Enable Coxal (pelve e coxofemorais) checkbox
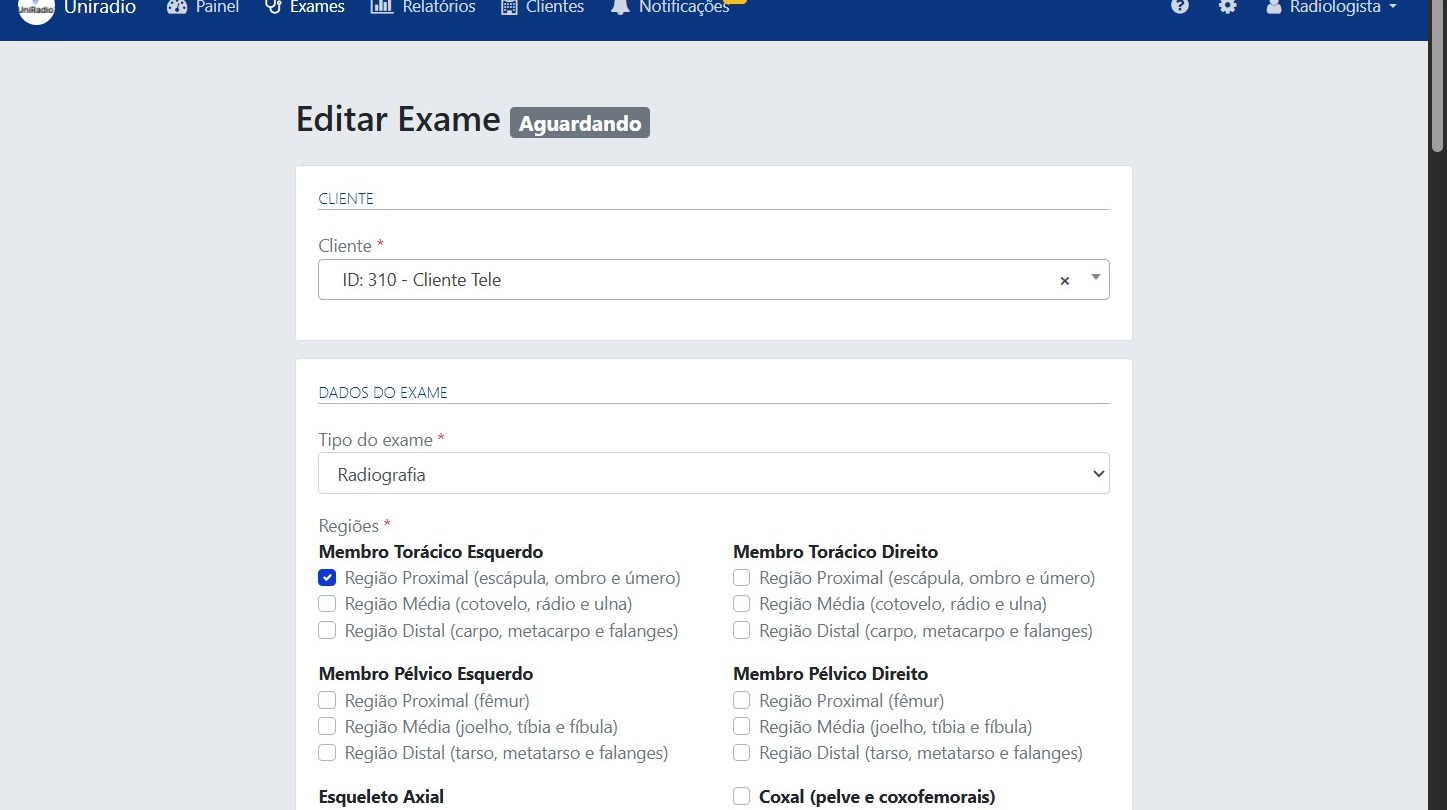 pos(741,797)
